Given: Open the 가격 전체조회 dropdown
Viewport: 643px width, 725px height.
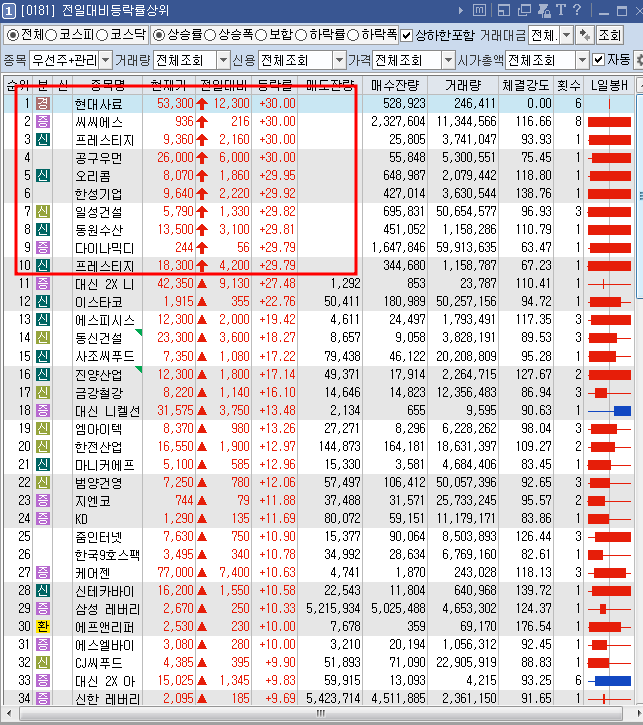Looking at the screenshot, I should tap(448, 60).
